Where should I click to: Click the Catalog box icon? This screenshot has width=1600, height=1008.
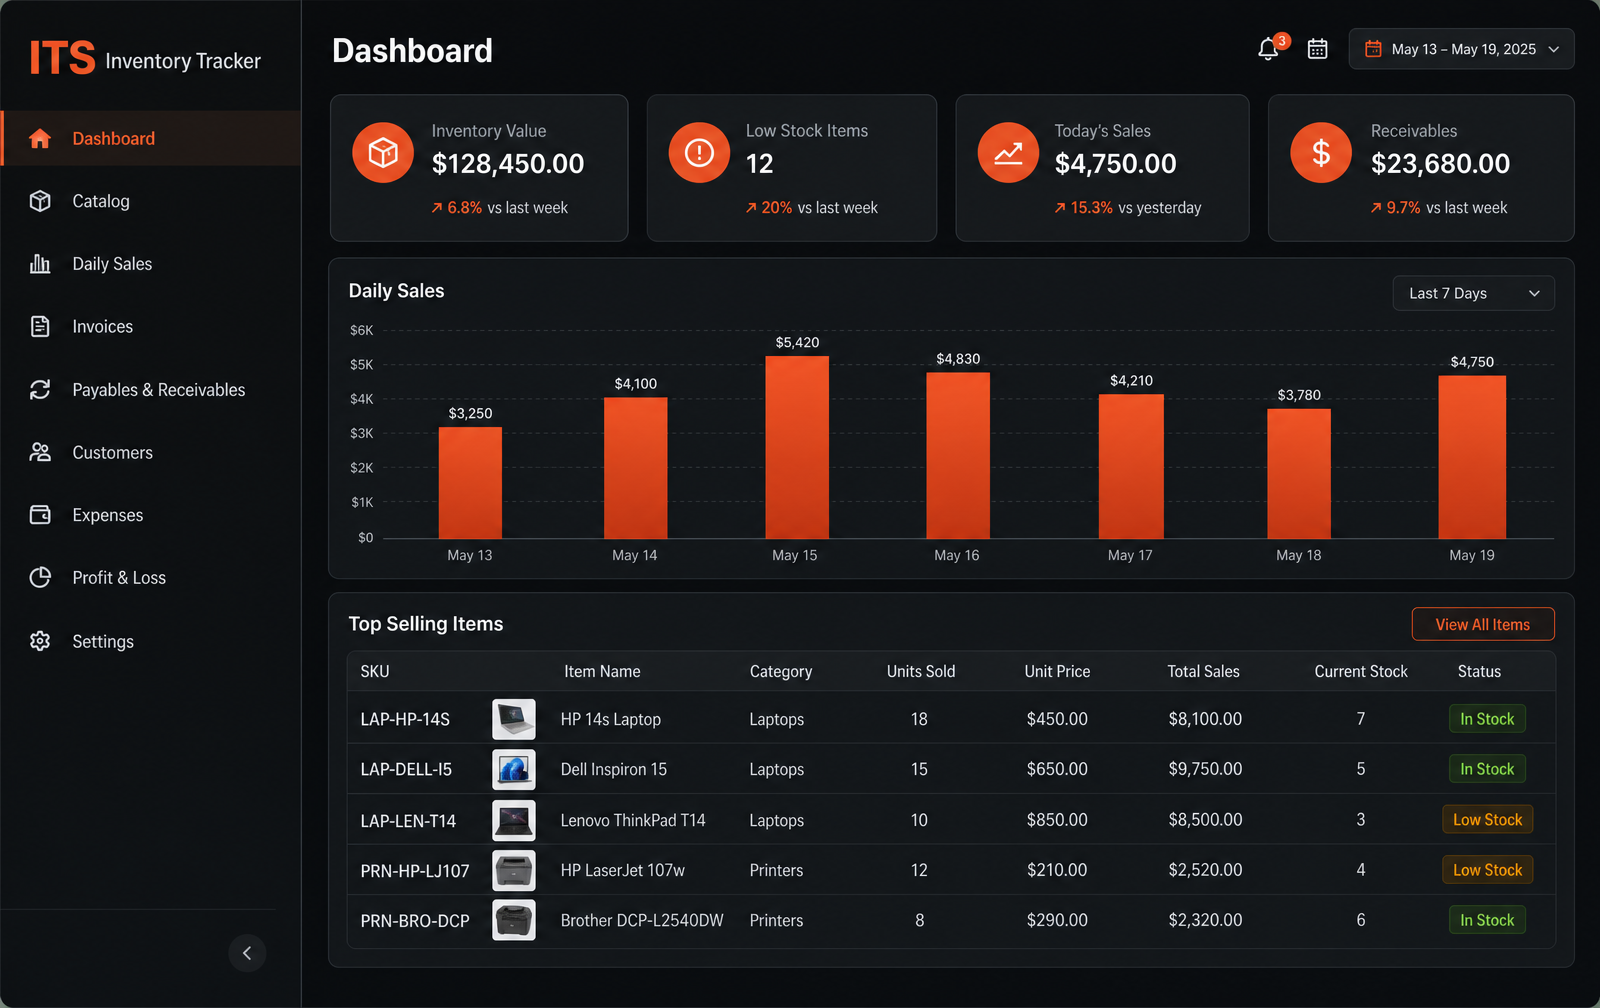40,201
